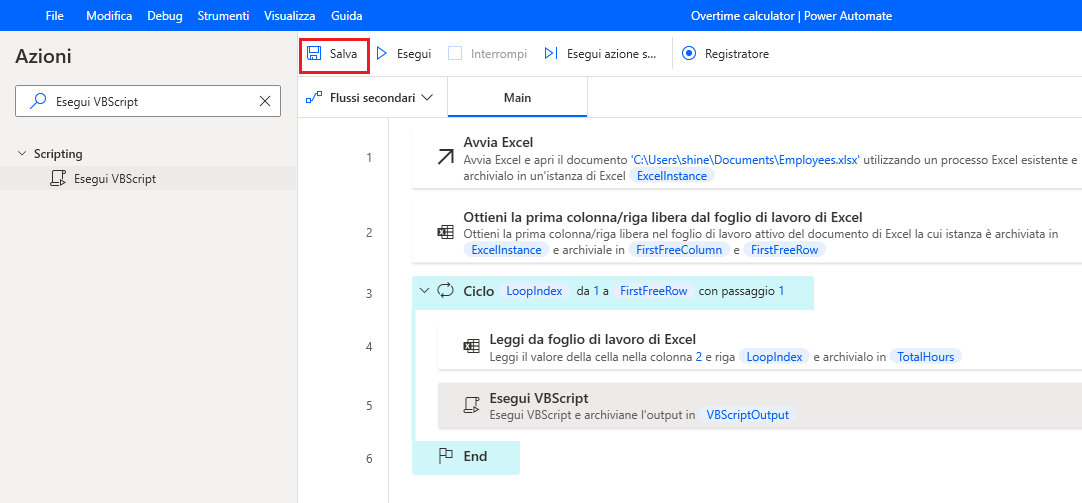1082x503 pixels.
Task: Select the Main tab
Action: pos(518,97)
